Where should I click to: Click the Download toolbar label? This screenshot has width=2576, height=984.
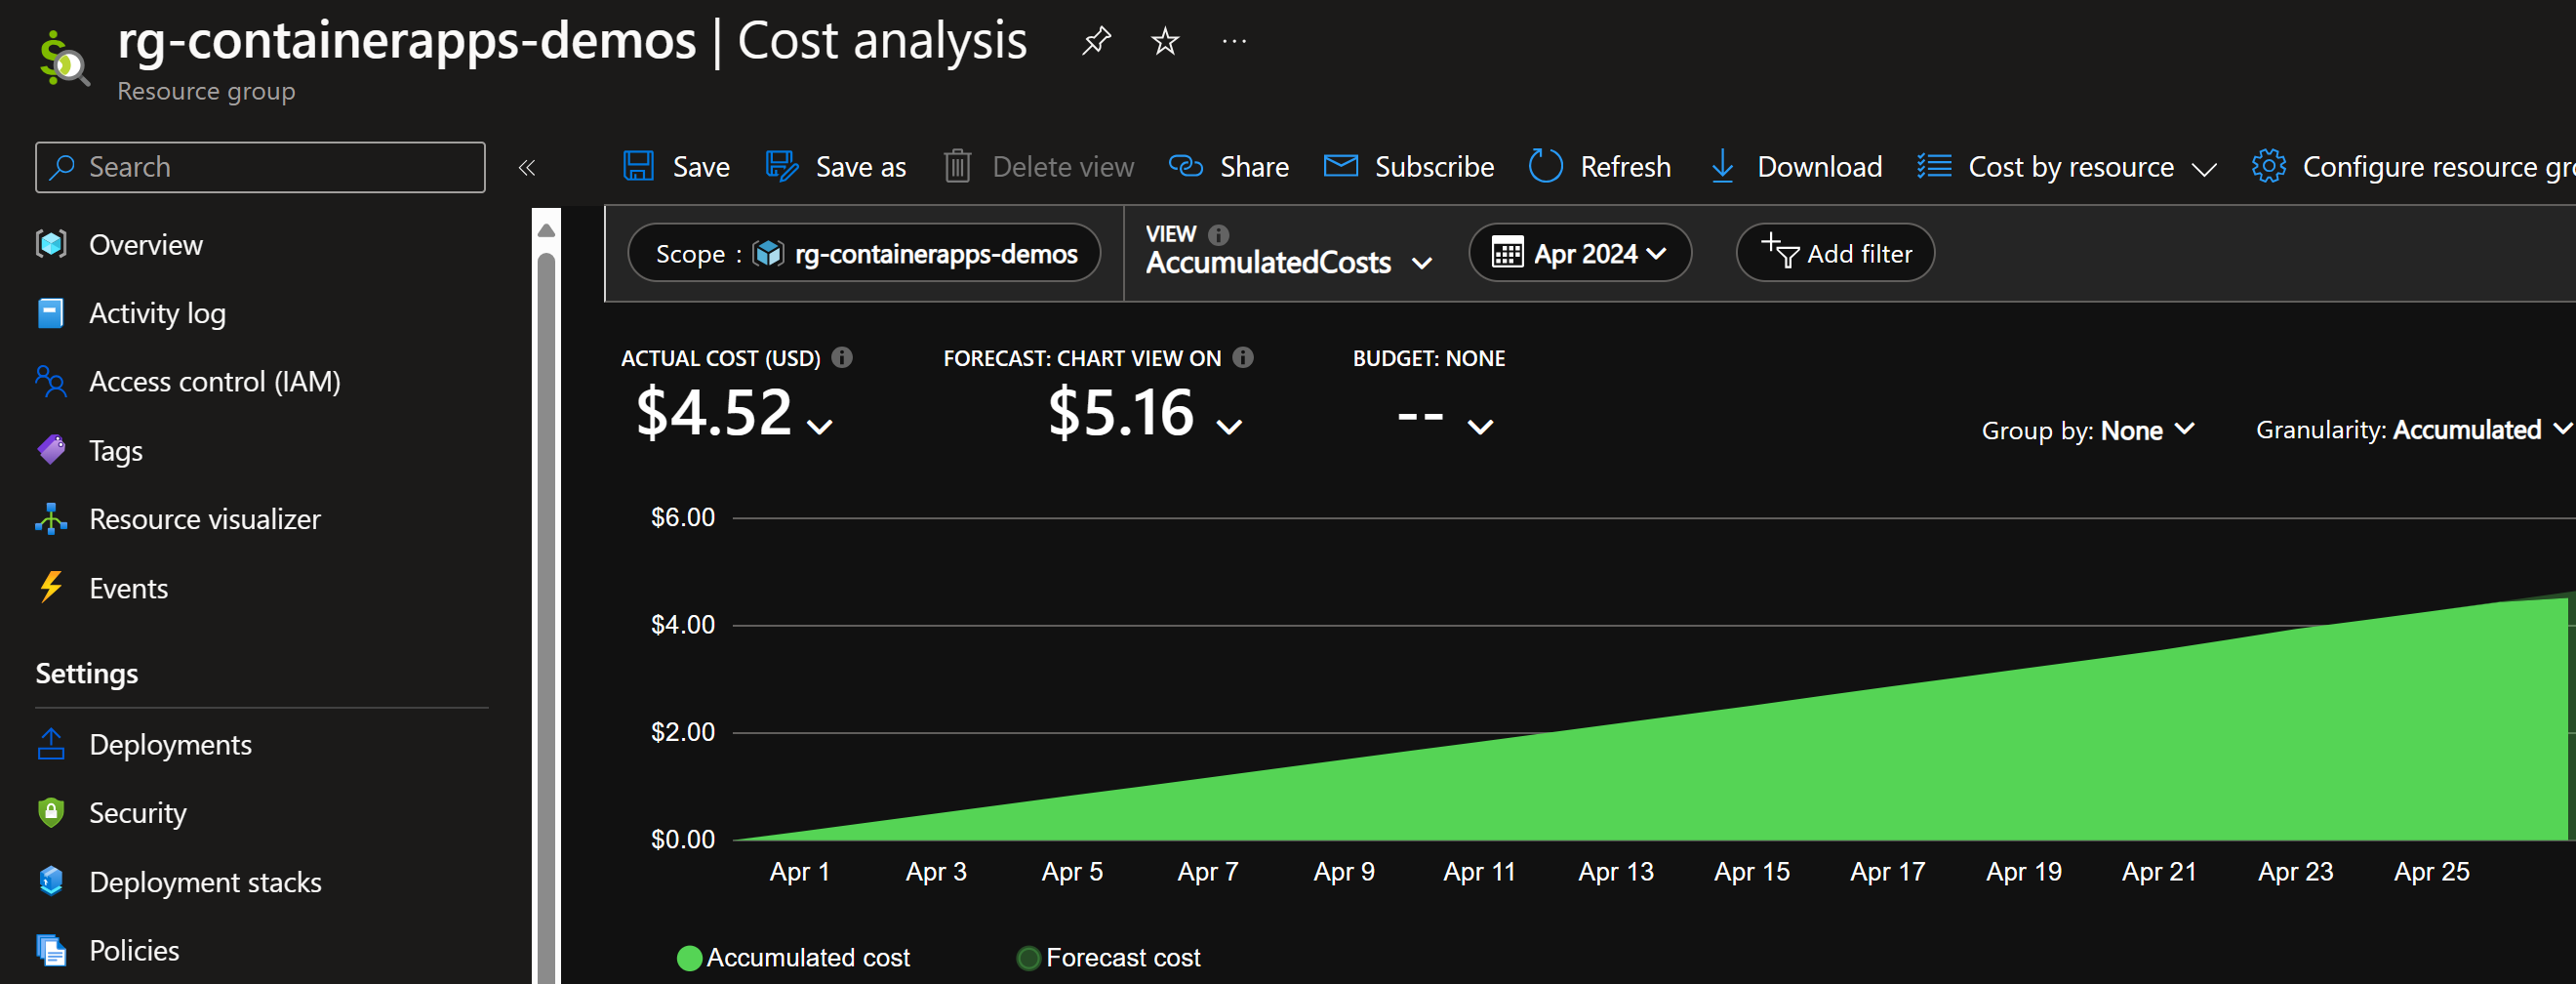coord(1820,167)
